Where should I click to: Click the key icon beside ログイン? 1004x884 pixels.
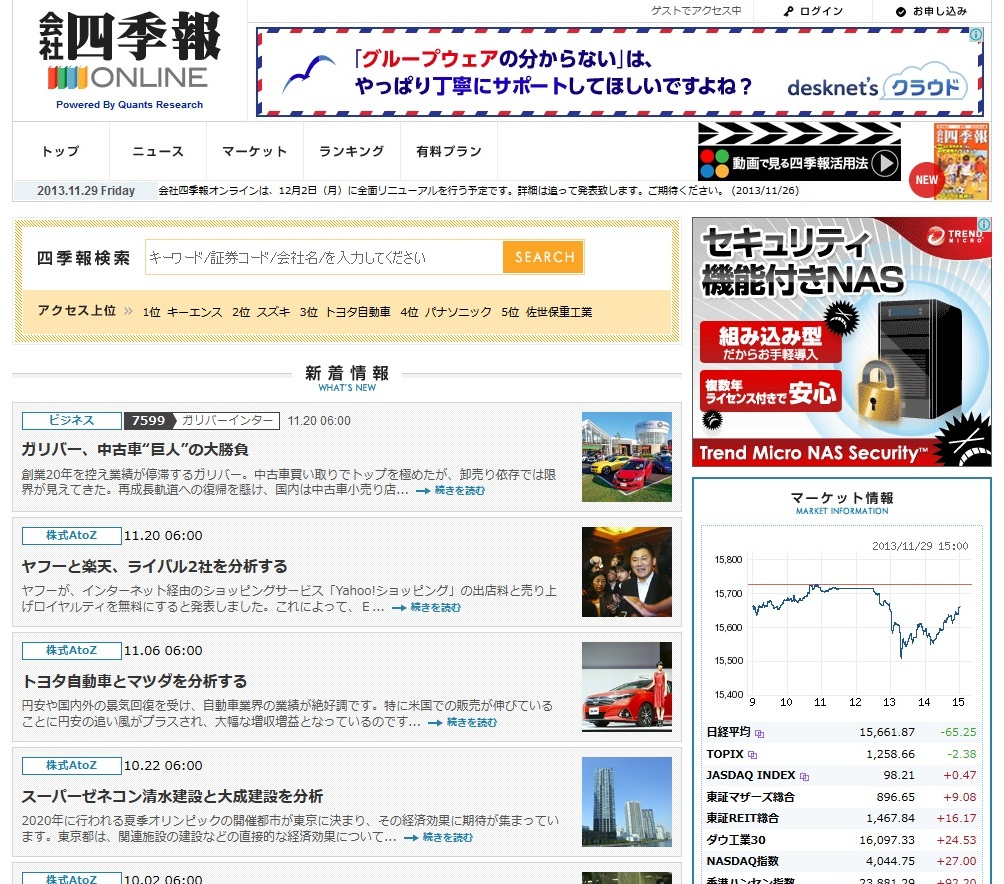(788, 11)
